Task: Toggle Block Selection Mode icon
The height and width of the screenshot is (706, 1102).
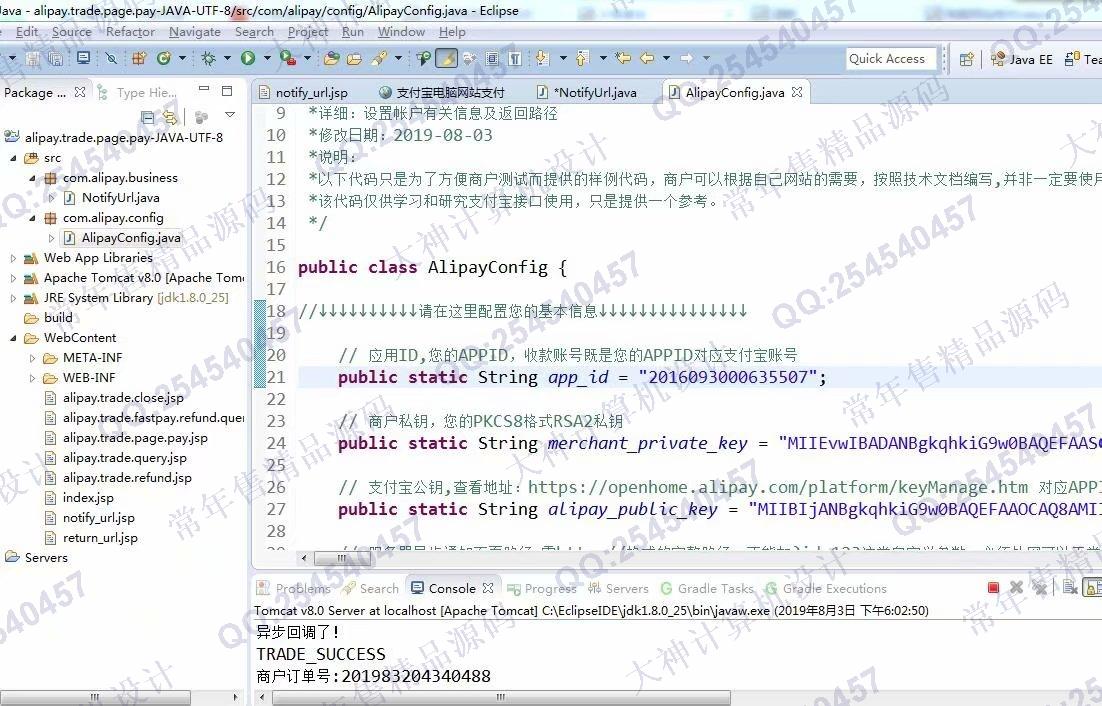Action: pos(493,58)
